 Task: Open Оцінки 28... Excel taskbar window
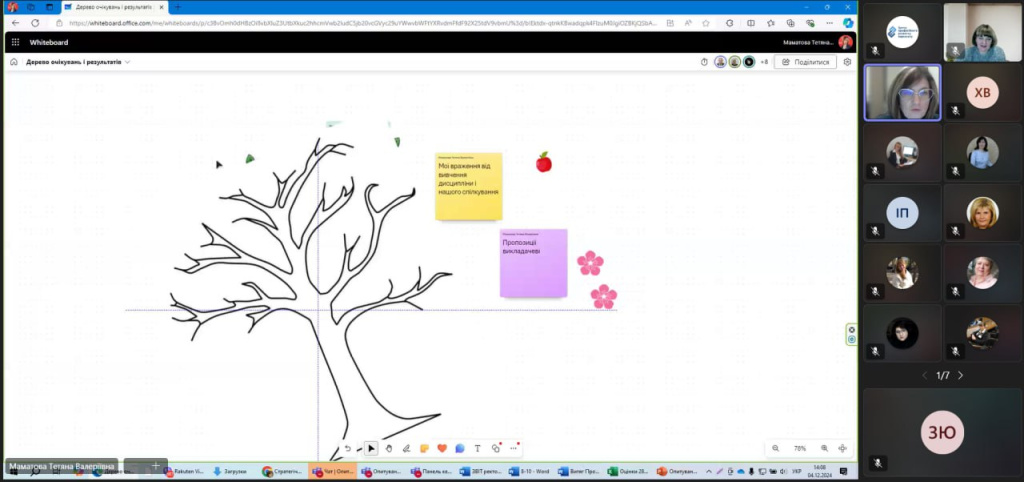(628, 471)
